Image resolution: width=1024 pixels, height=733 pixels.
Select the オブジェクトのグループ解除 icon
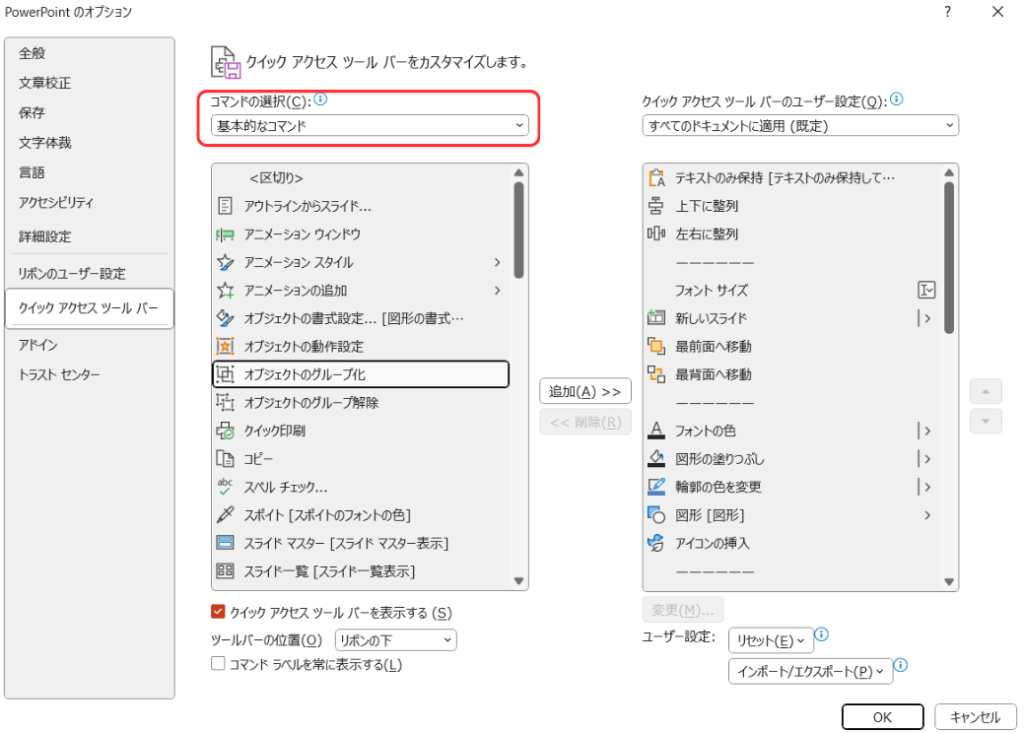(x=225, y=402)
